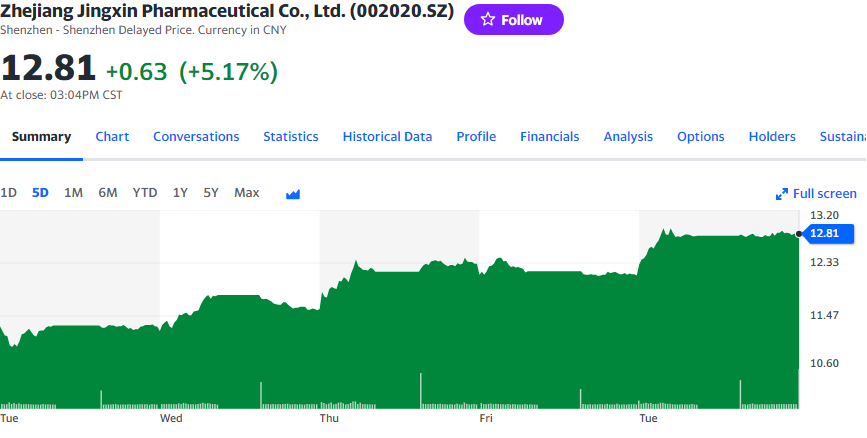The height and width of the screenshot is (438, 867).
Task: Click the Summary tab
Action: (41, 137)
